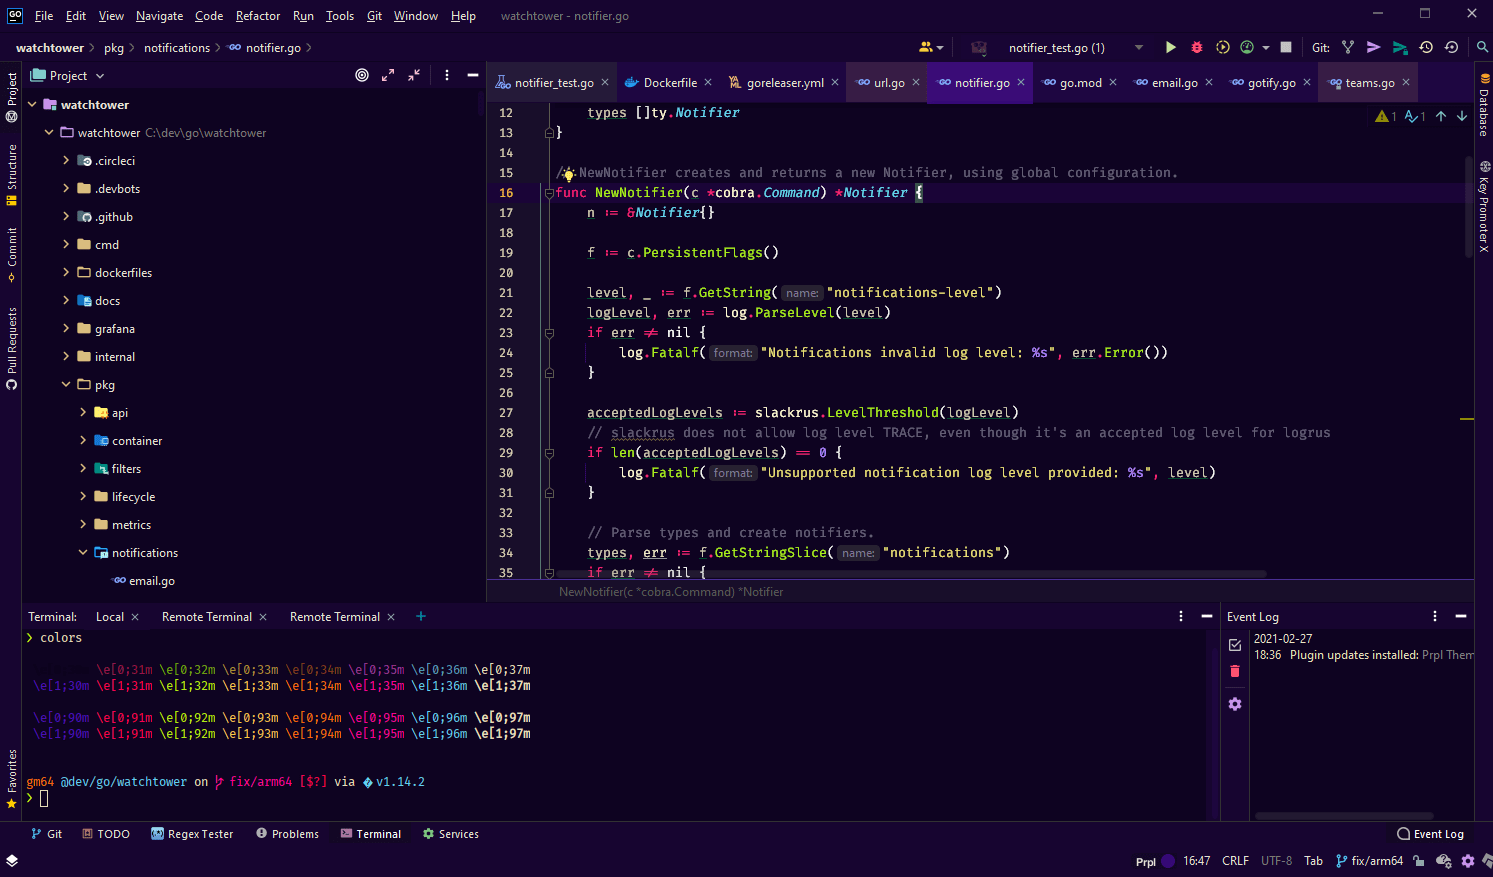Select opened file with the target icon

[x=362, y=75]
